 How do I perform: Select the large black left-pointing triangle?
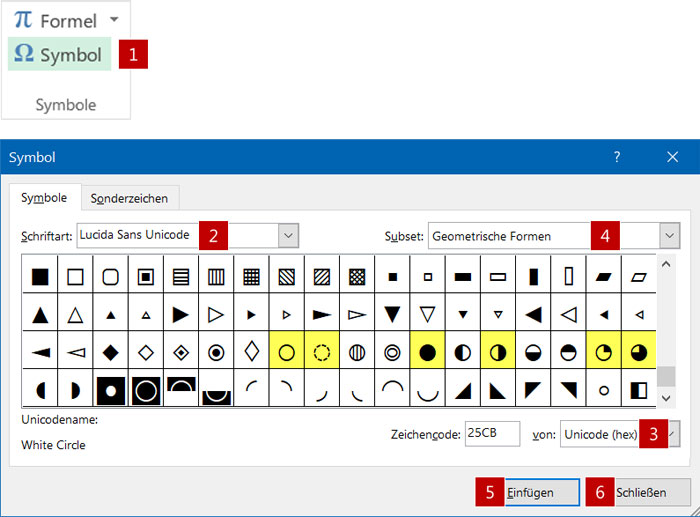pyautogui.click(x=533, y=315)
